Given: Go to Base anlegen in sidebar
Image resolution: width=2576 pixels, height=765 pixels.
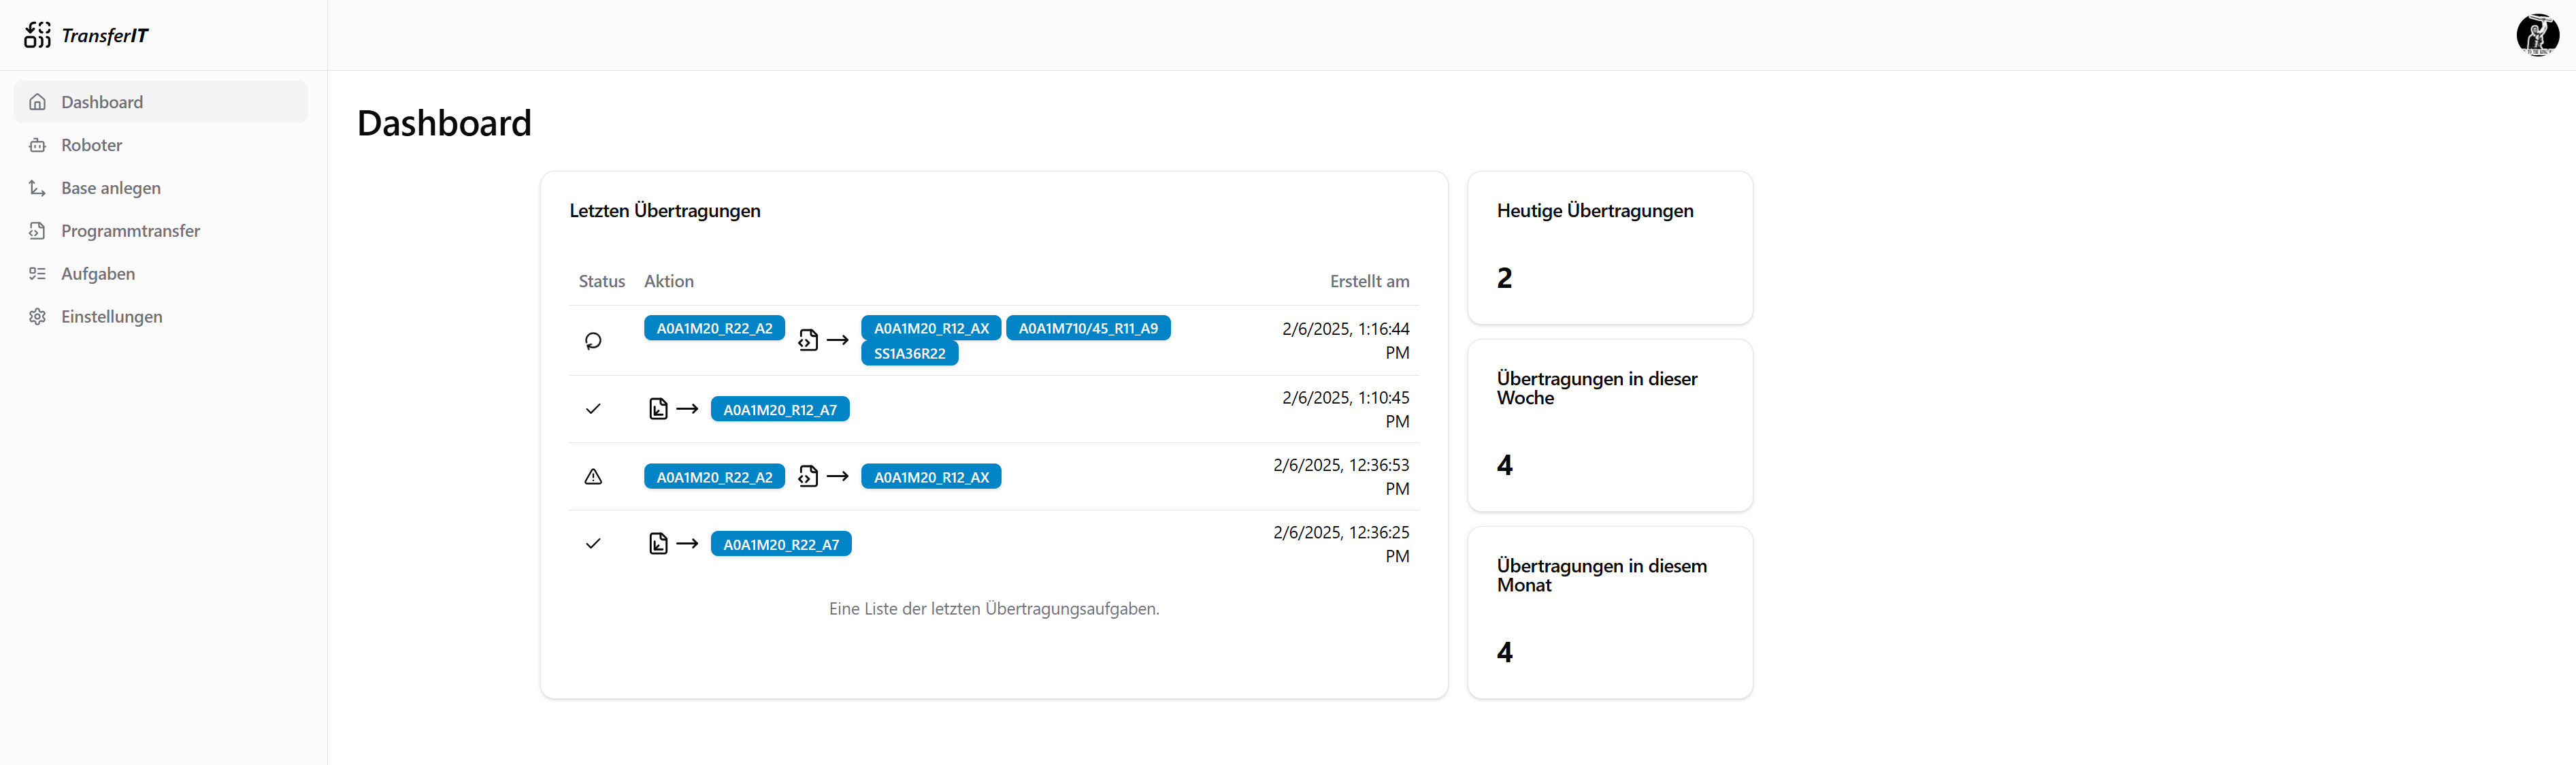Looking at the screenshot, I should pos(110,188).
